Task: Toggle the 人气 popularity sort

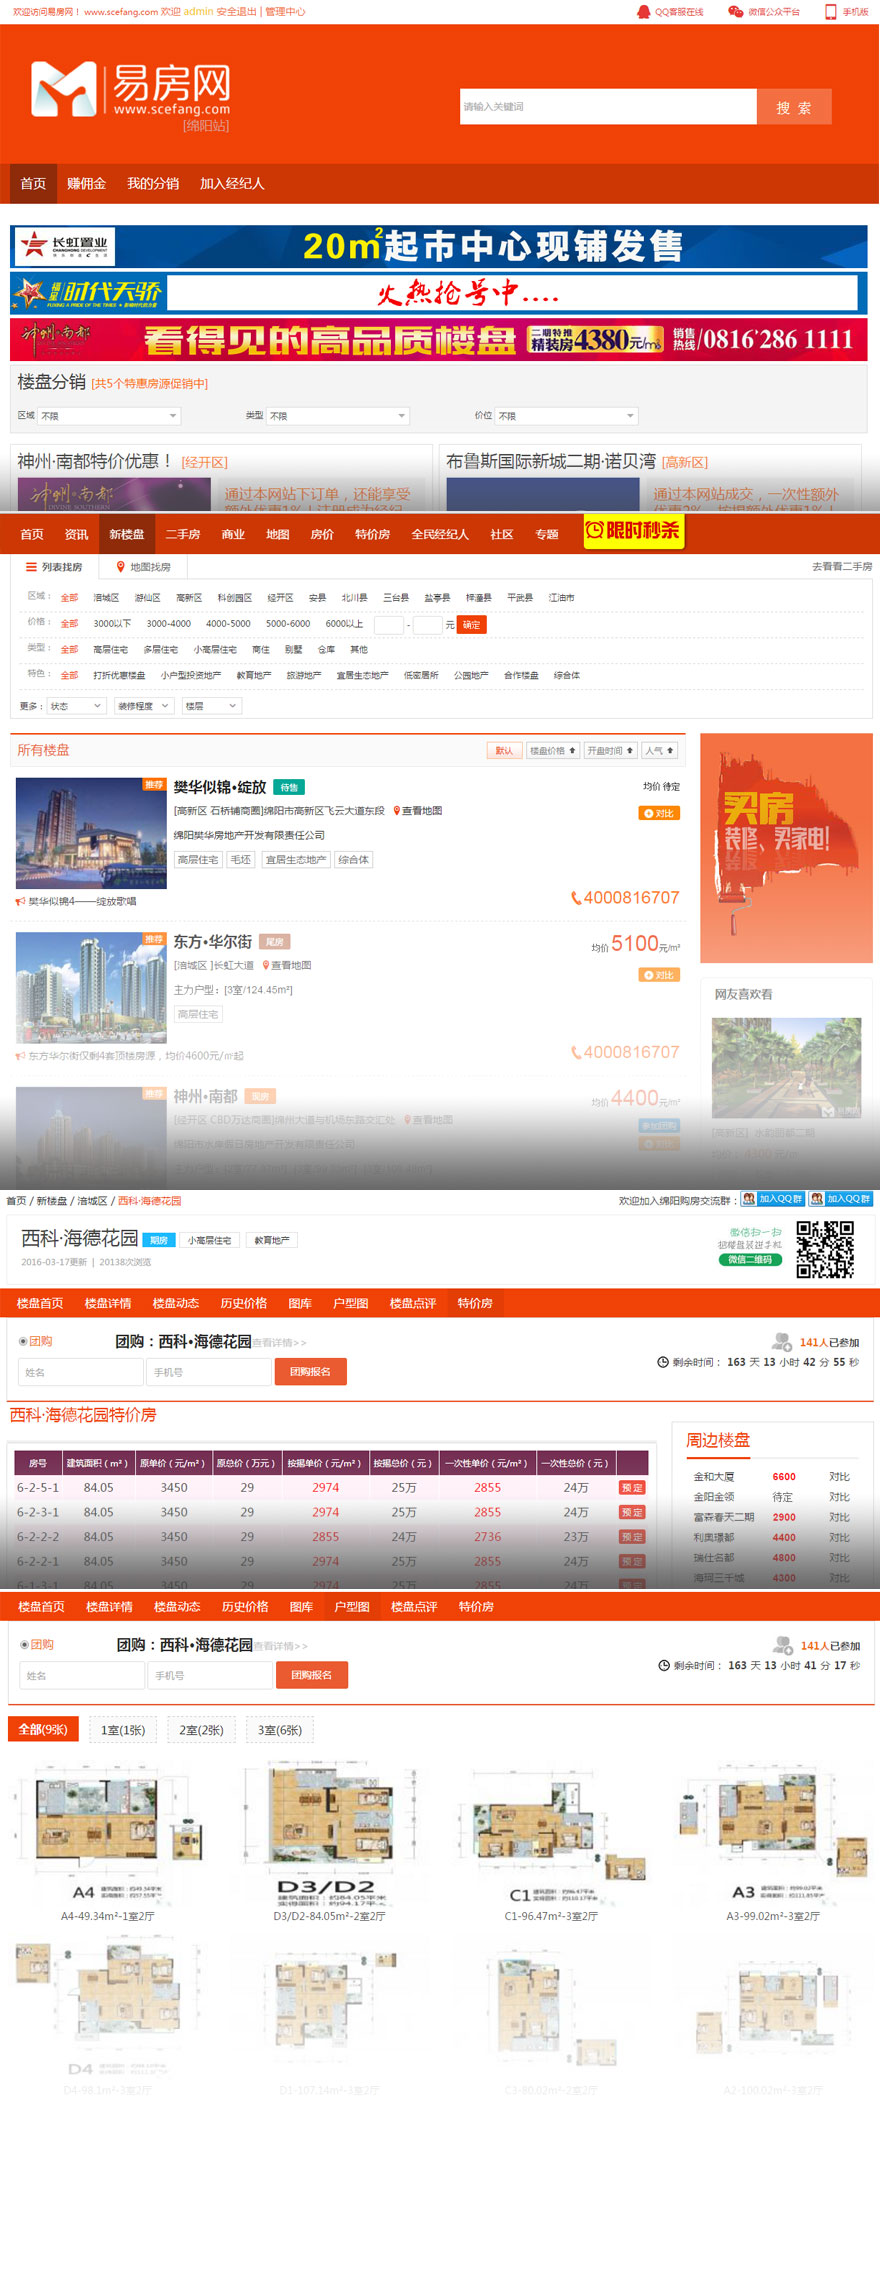Action: click(x=659, y=750)
